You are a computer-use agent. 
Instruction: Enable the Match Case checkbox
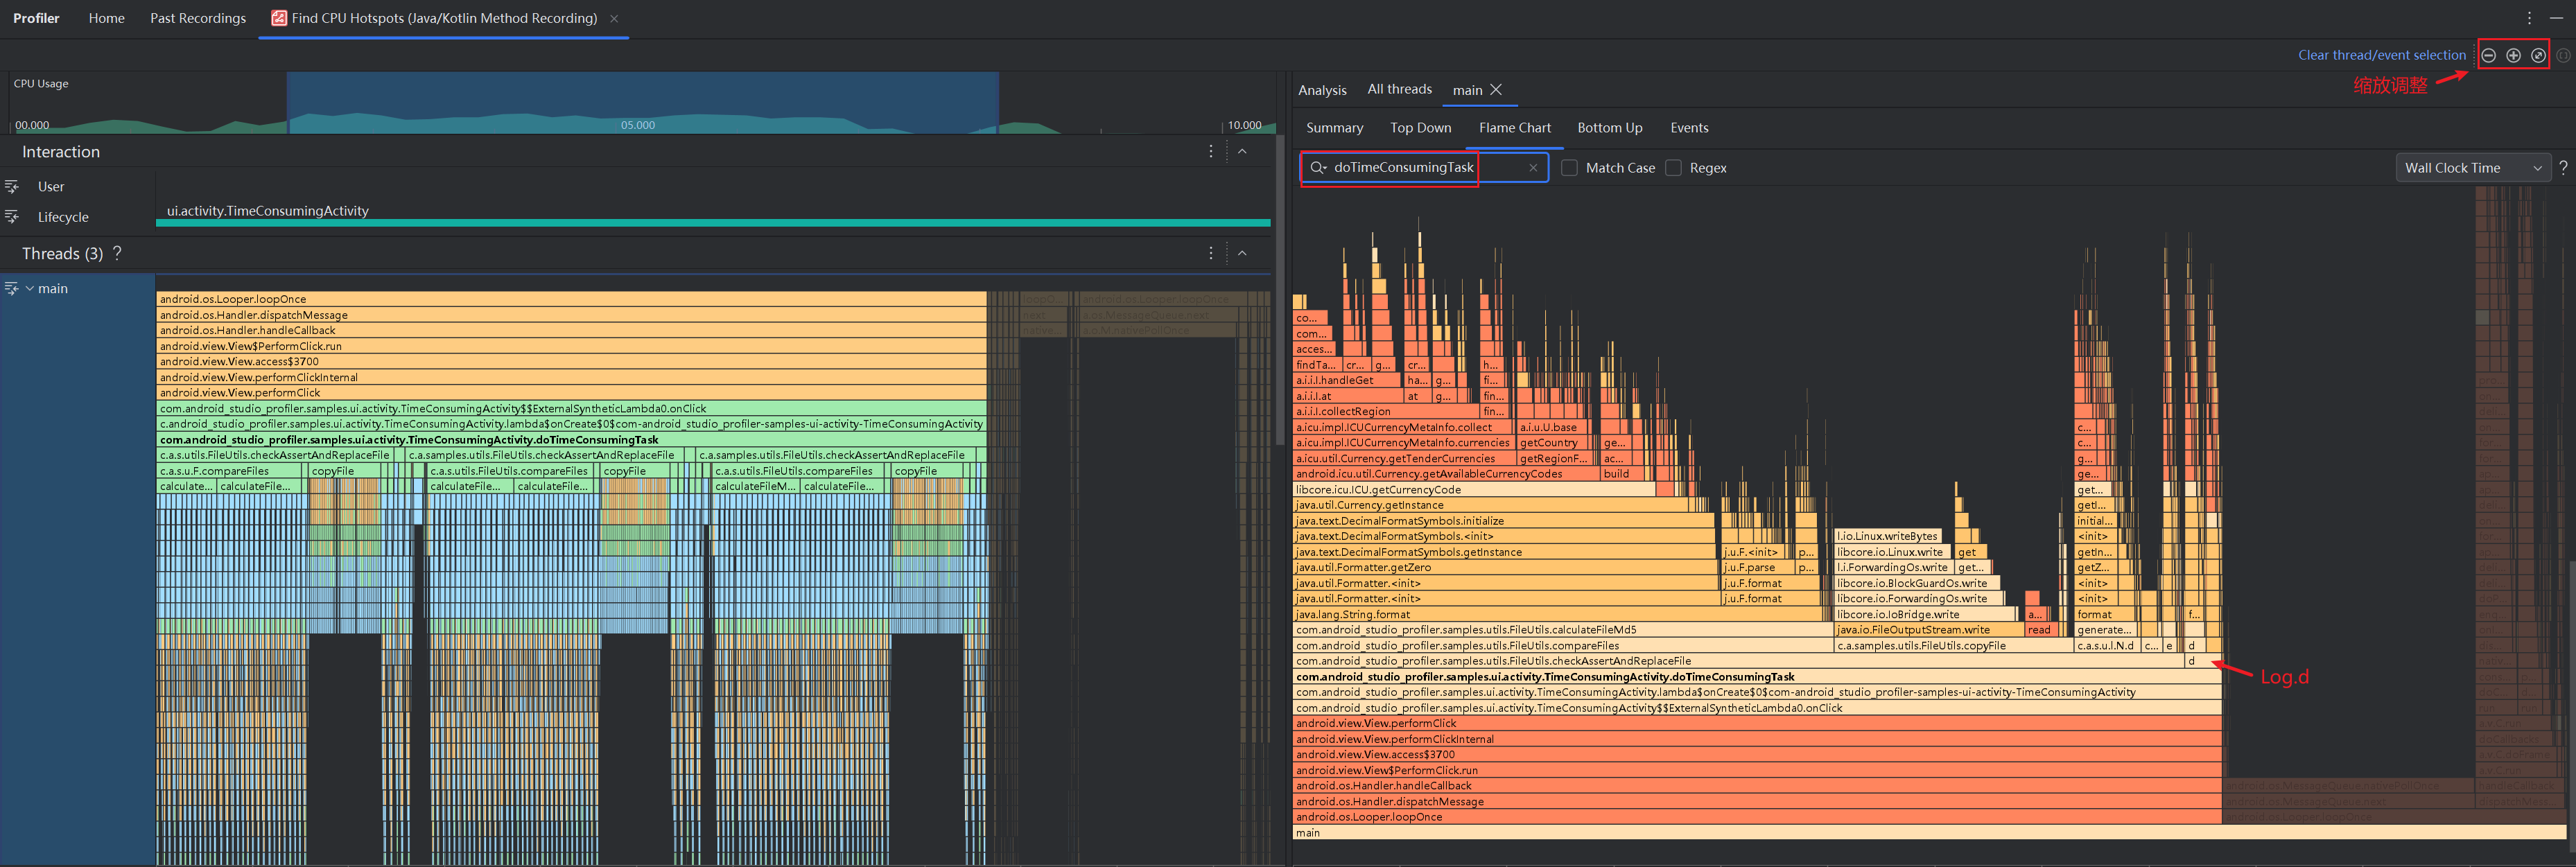click(x=1569, y=168)
